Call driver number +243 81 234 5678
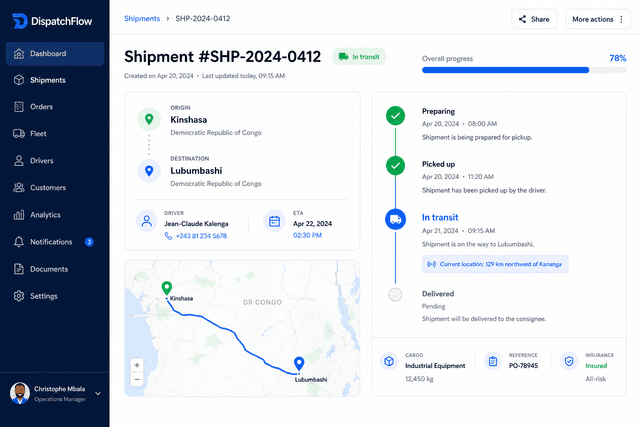The image size is (640, 427). [x=196, y=236]
